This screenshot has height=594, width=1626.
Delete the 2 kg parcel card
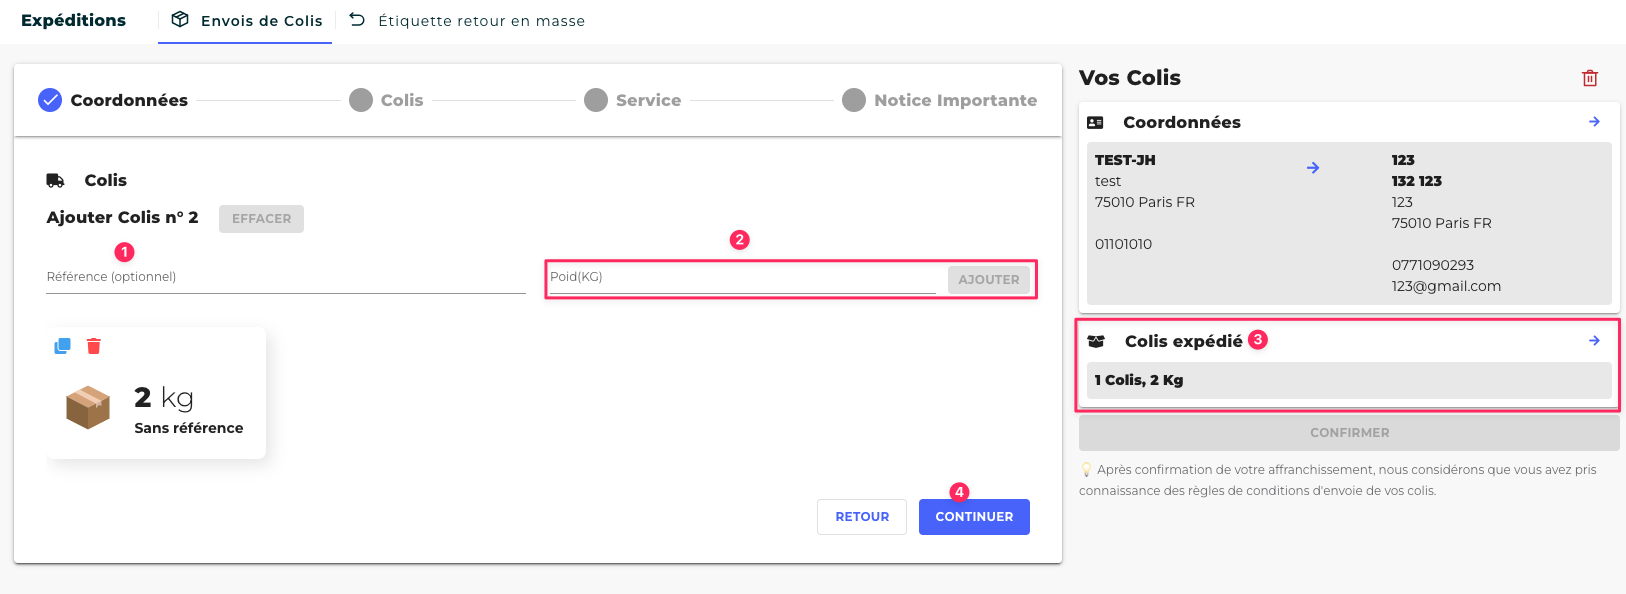click(x=94, y=346)
